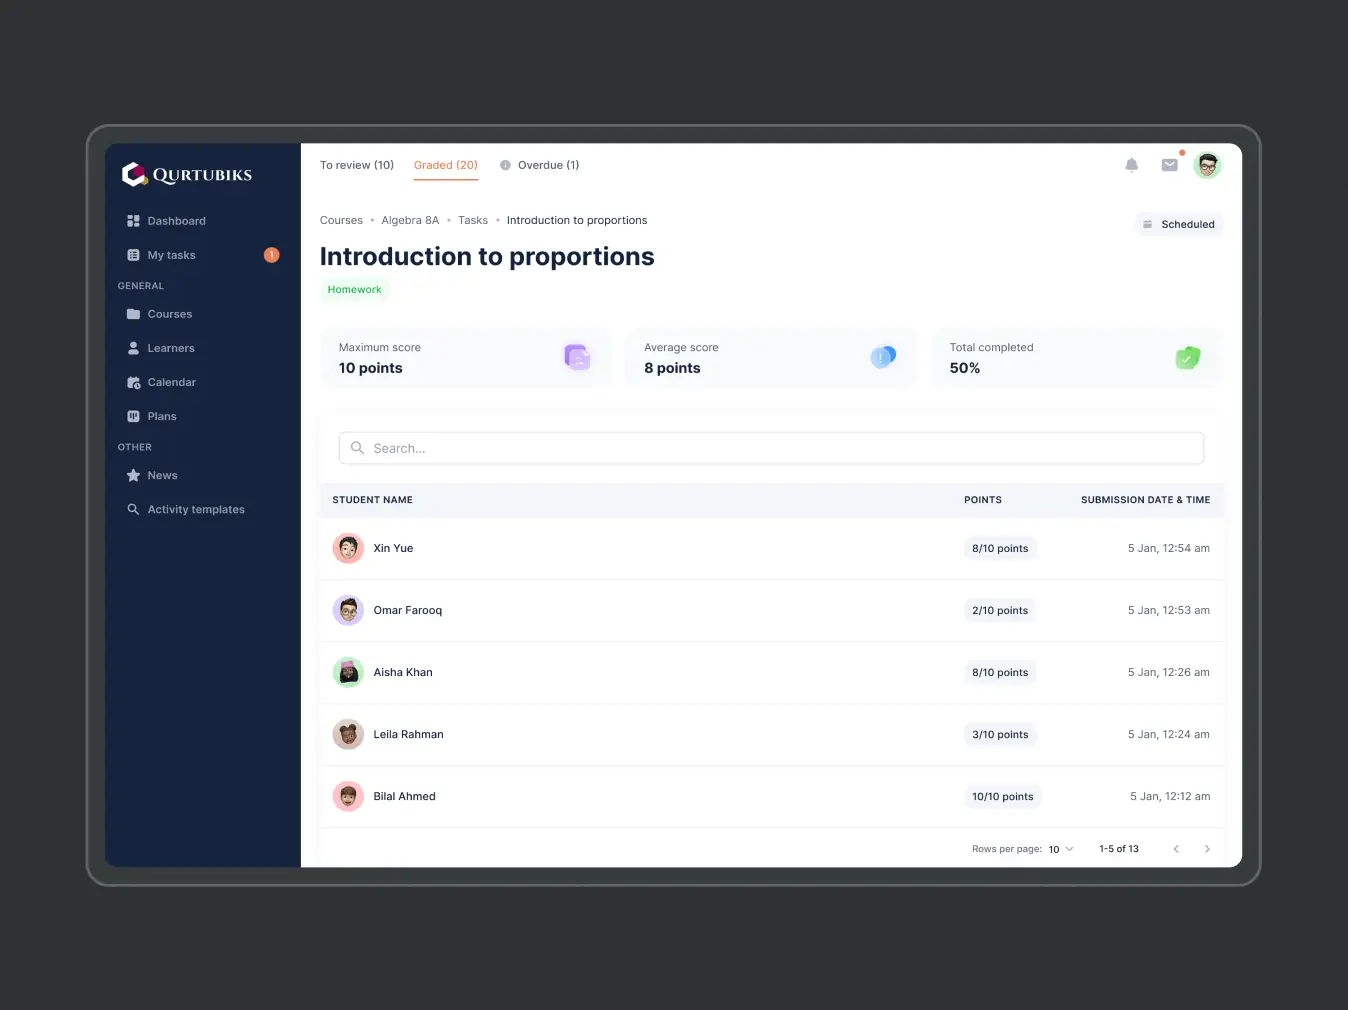Click the Scheduled status button

pyautogui.click(x=1178, y=224)
